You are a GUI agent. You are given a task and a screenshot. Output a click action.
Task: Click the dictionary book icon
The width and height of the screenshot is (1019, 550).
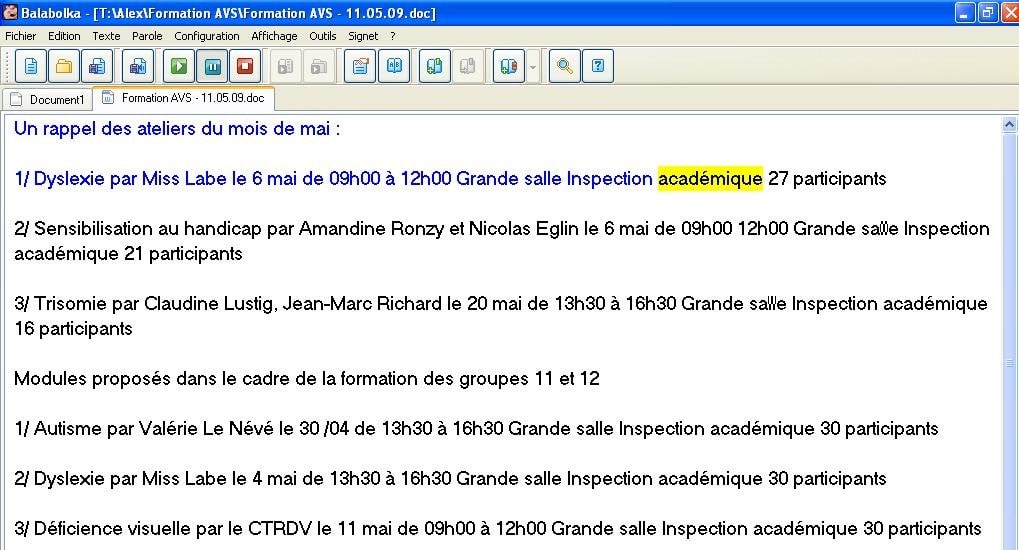(394, 67)
